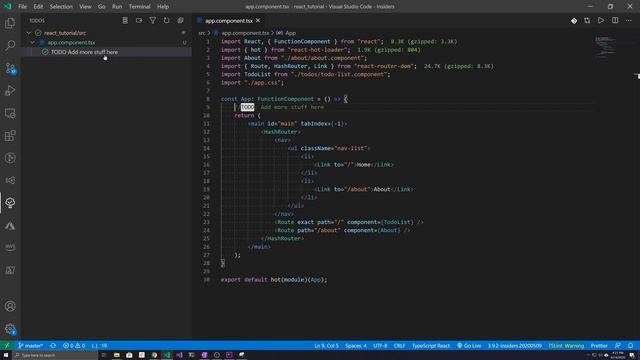Screen dimensions: 640x360
Task: Click the App symbol breadcrumb
Action: pos(287,33)
